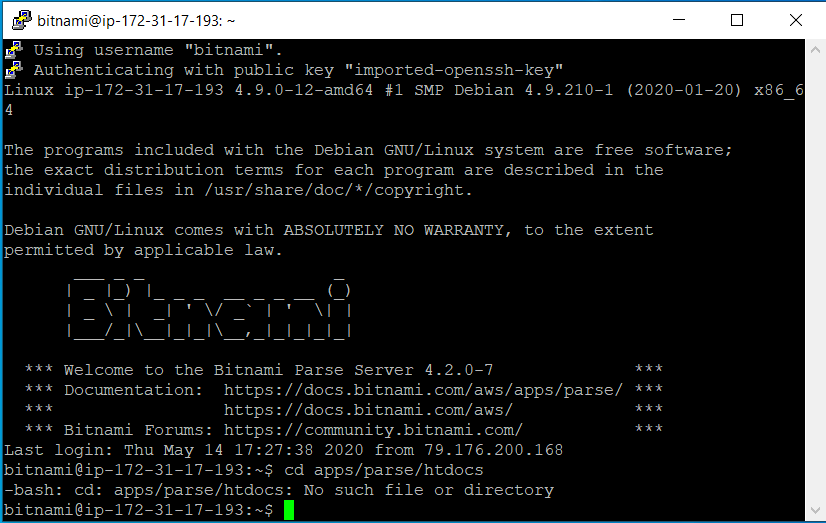Click the "Last login" line

point(283,450)
